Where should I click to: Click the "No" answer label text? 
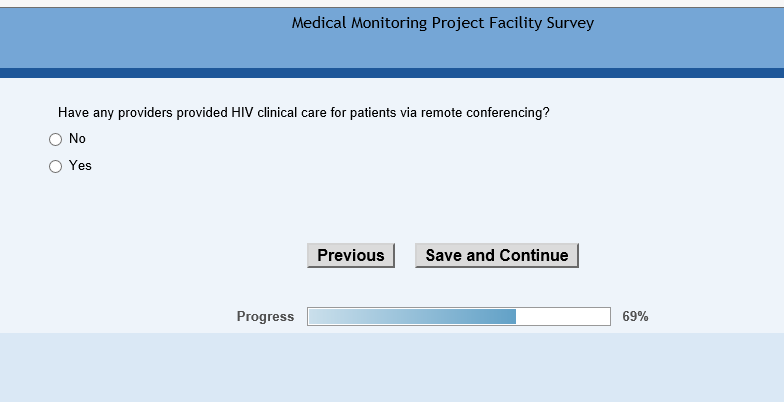(77, 139)
